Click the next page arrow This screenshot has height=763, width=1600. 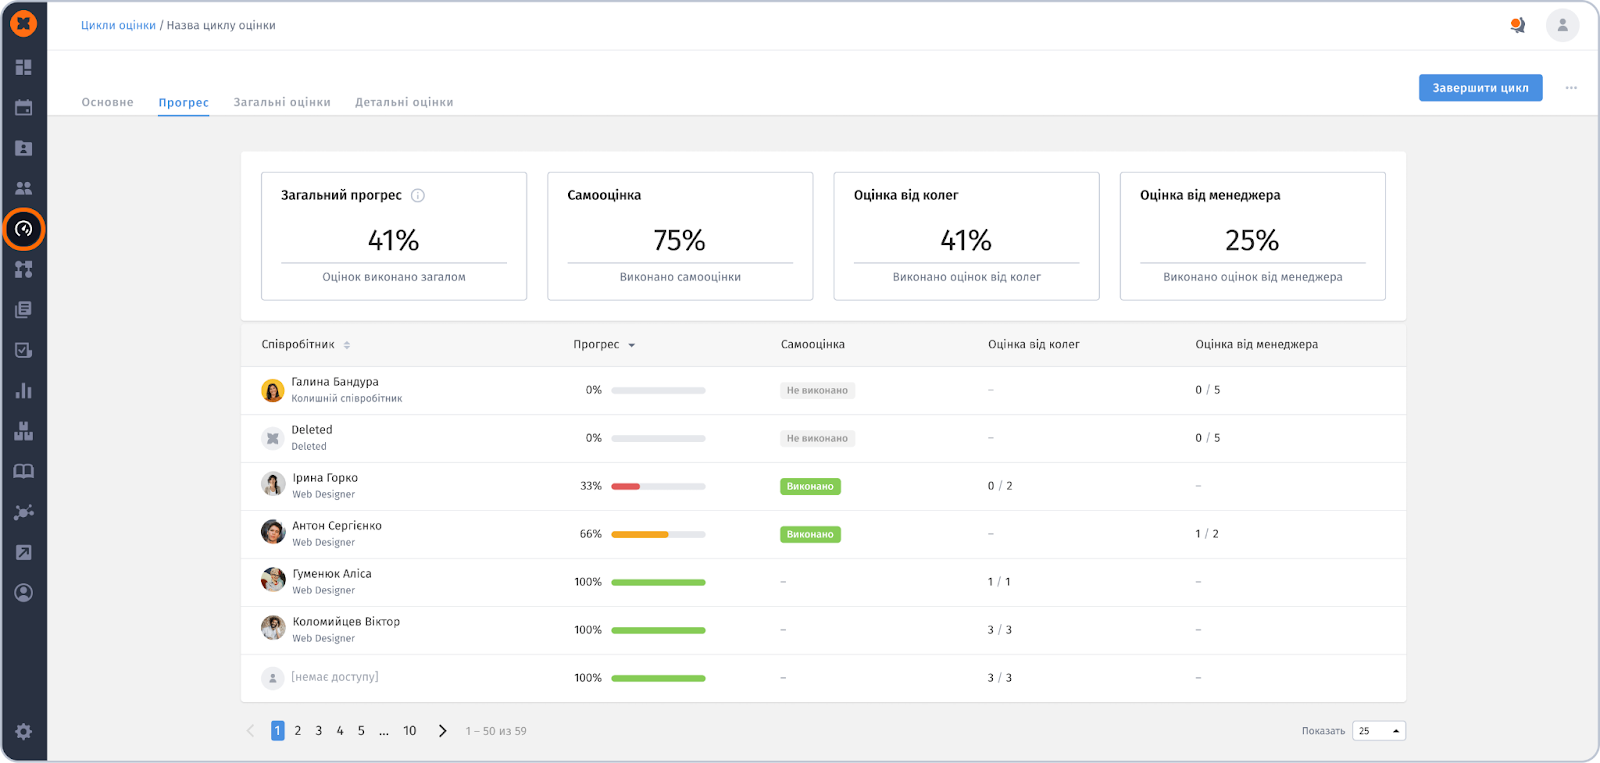coord(442,731)
